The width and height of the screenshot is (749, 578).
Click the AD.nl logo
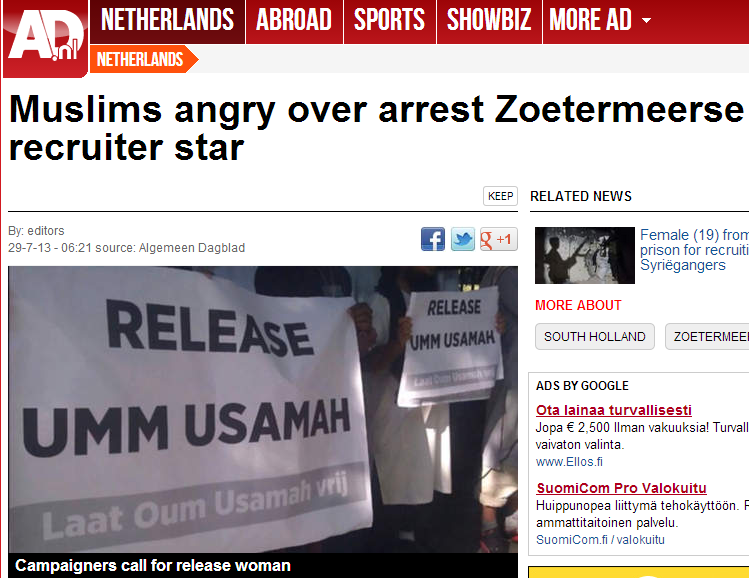(x=45, y=38)
